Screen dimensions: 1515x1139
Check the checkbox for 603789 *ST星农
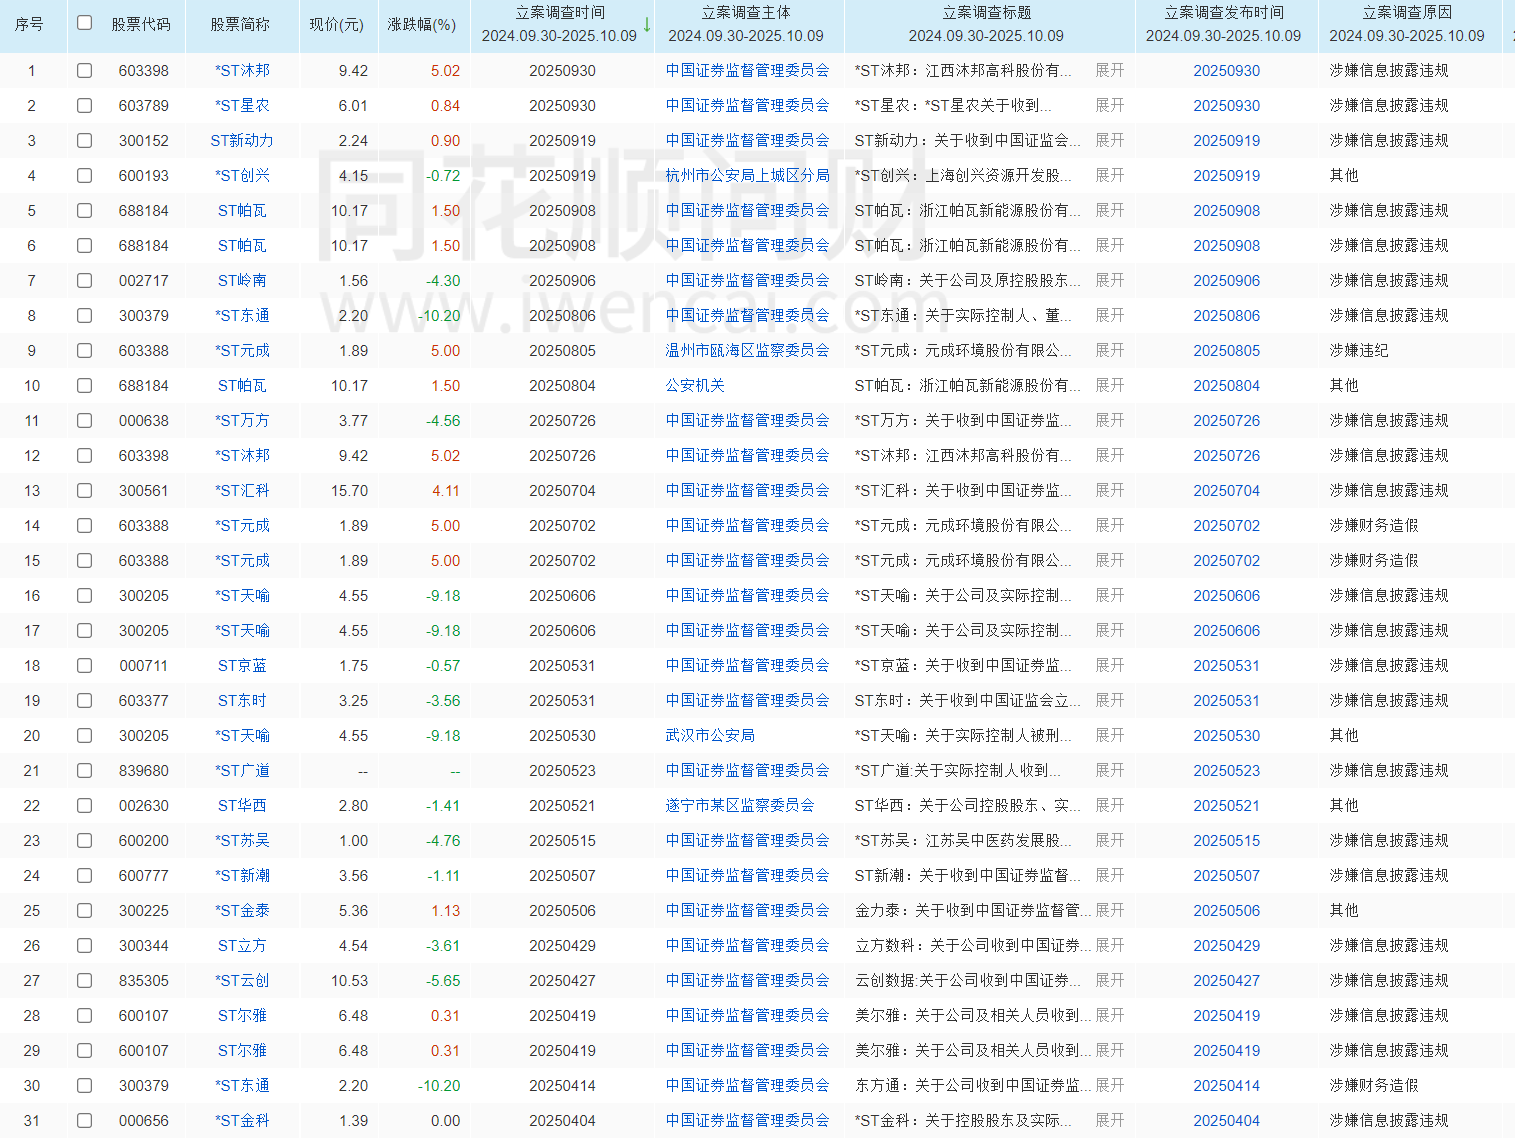[x=84, y=106]
